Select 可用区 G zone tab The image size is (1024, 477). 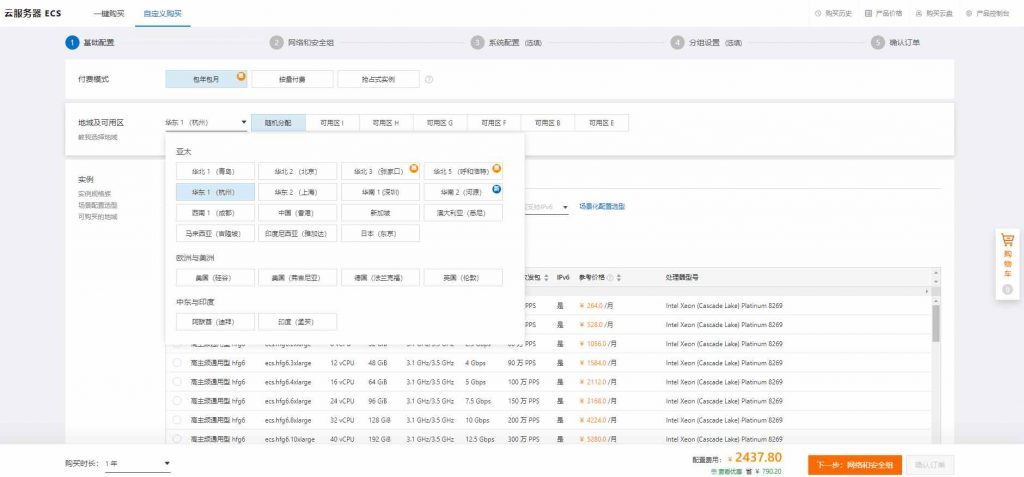tap(440, 123)
